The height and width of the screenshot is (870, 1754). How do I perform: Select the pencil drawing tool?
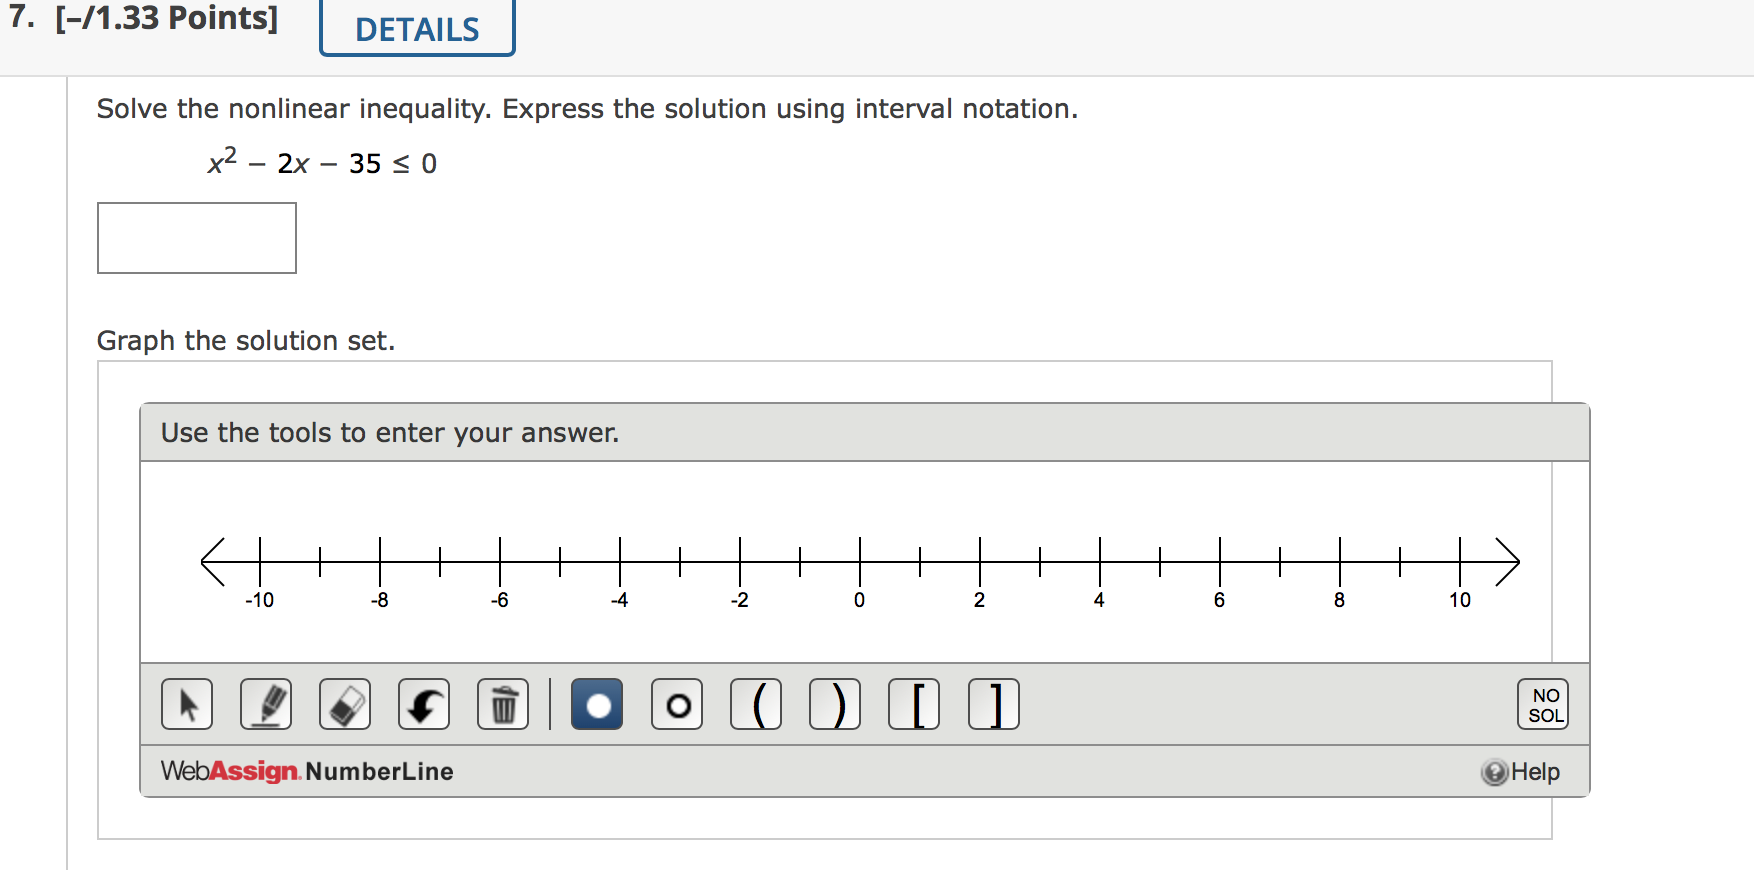point(265,704)
